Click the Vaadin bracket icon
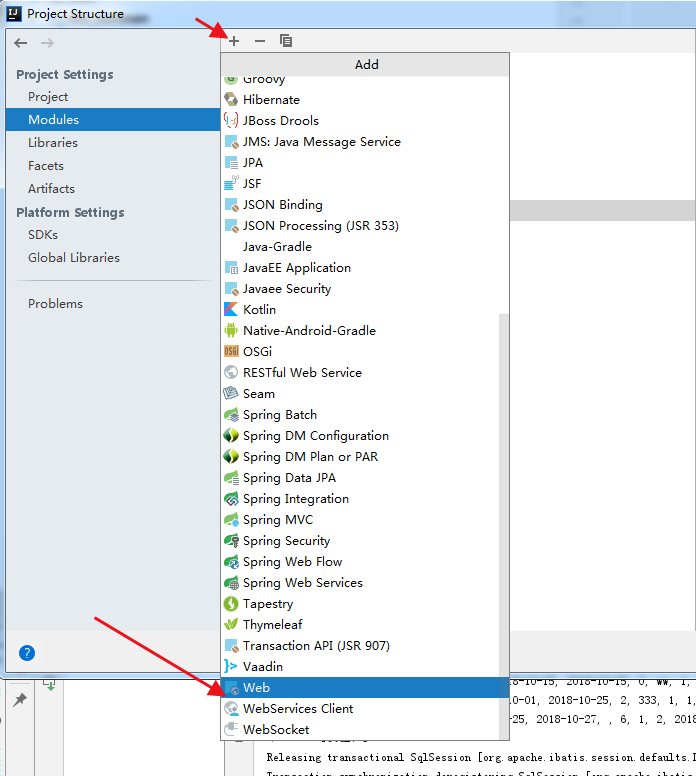This screenshot has width=696, height=776. (230, 667)
